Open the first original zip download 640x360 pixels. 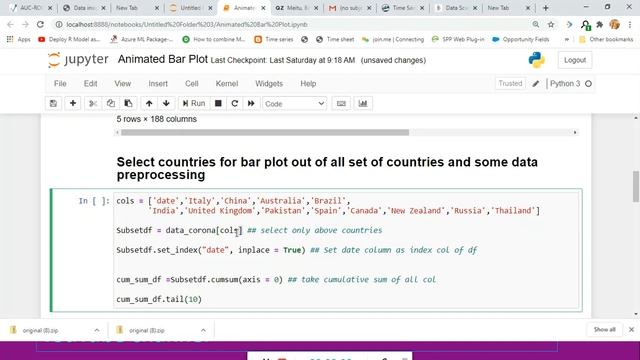point(40,330)
